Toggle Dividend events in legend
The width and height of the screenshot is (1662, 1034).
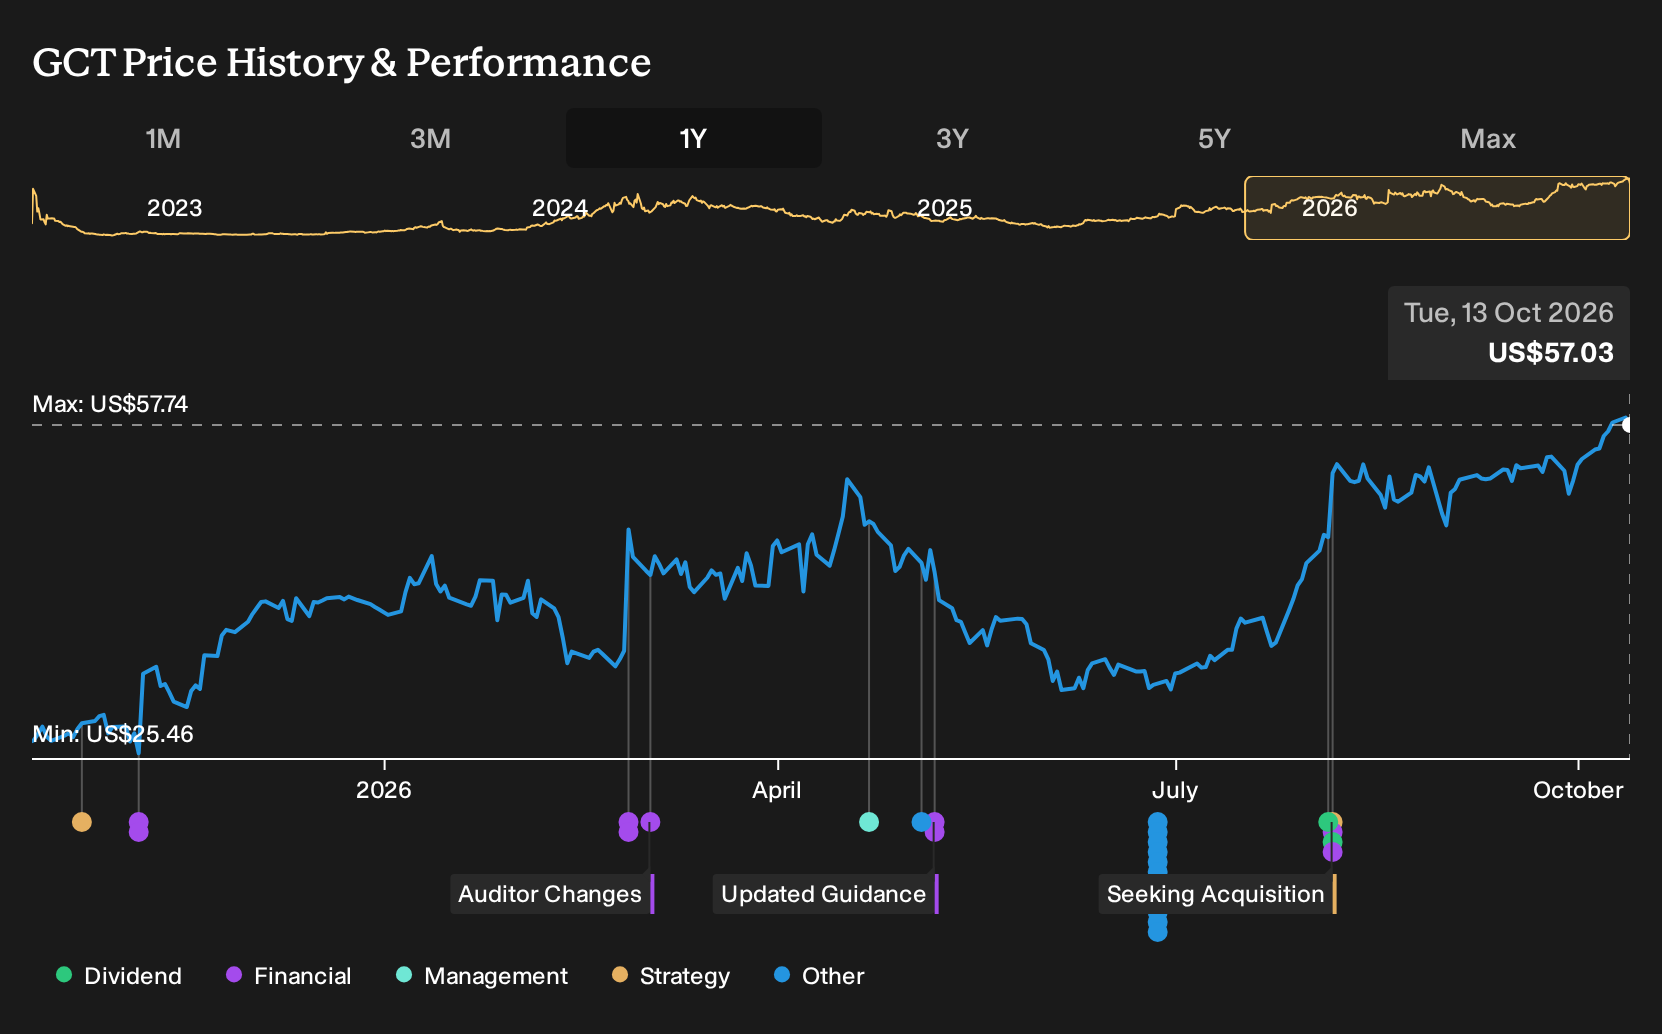pyautogui.click(x=119, y=976)
